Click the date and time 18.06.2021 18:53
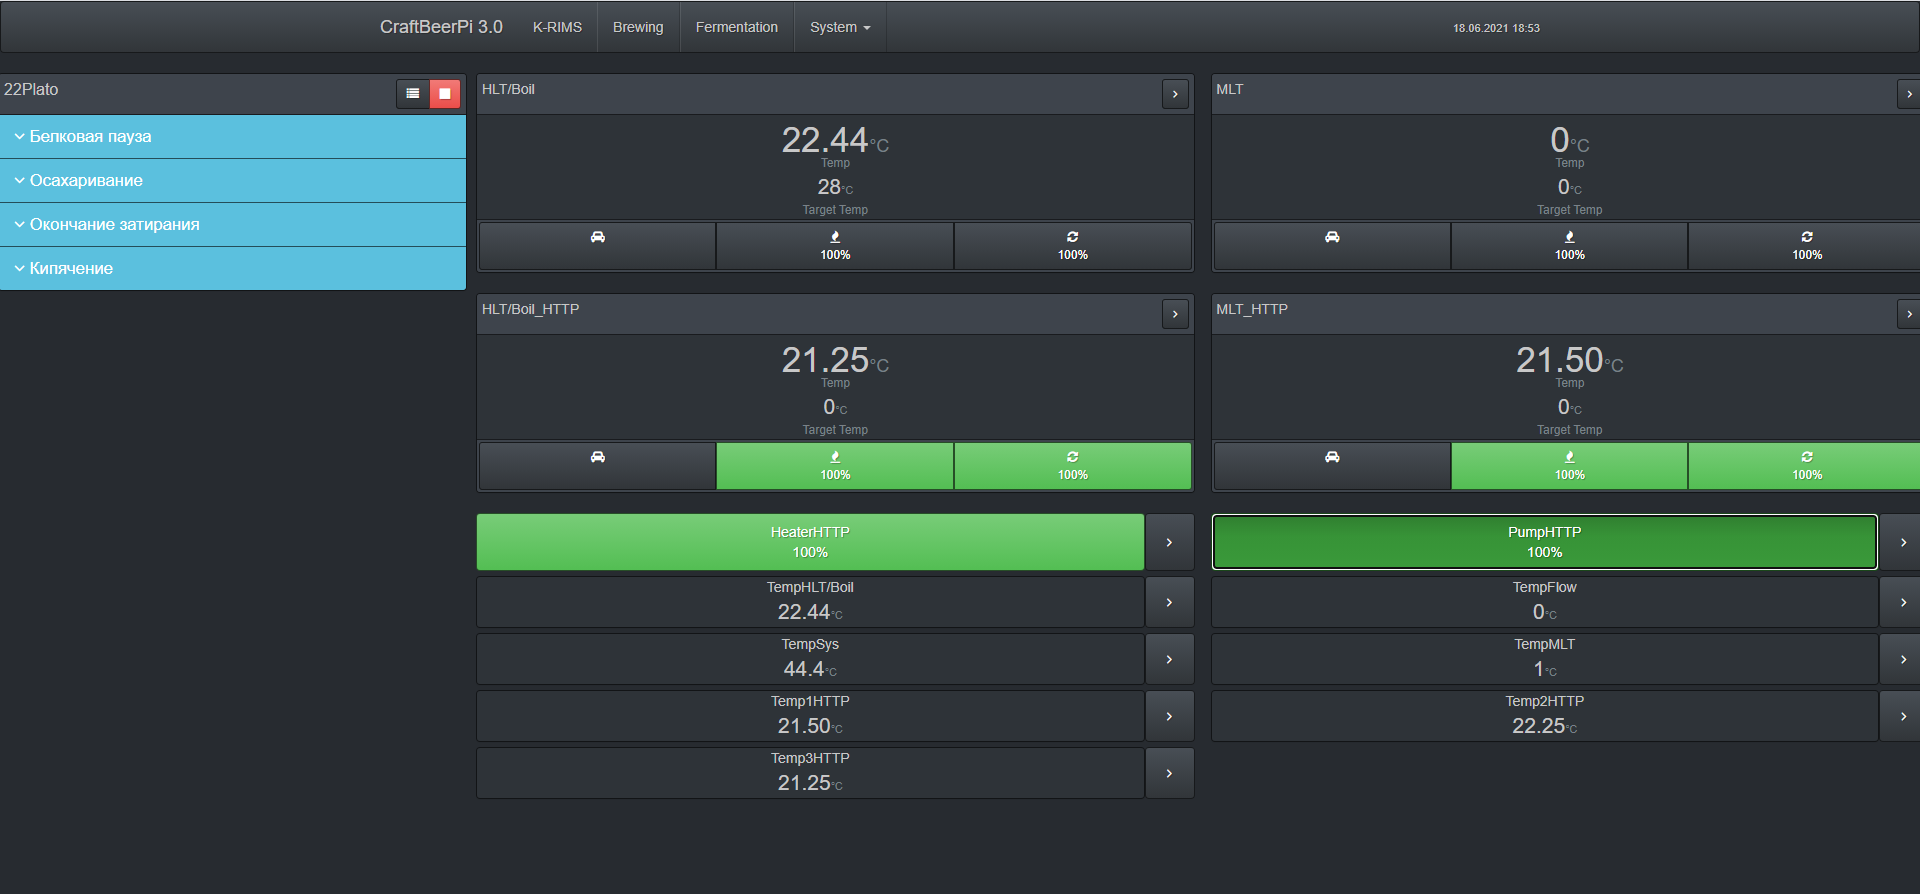Image resolution: width=1920 pixels, height=894 pixels. coord(1496,28)
